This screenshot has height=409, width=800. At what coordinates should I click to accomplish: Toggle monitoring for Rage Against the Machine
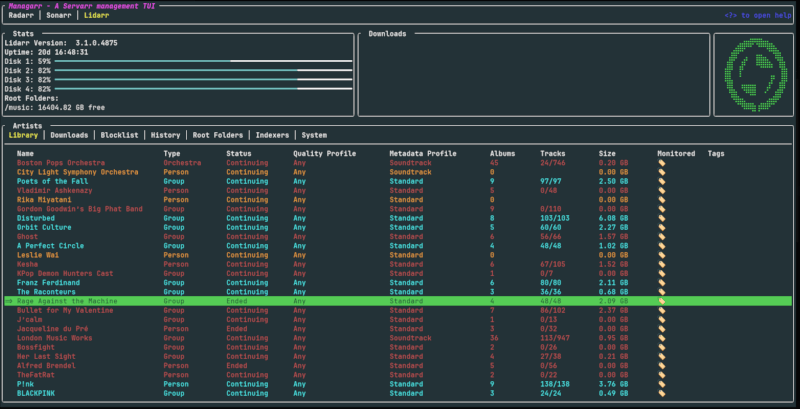pyautogui.click(x=661, y=300)
